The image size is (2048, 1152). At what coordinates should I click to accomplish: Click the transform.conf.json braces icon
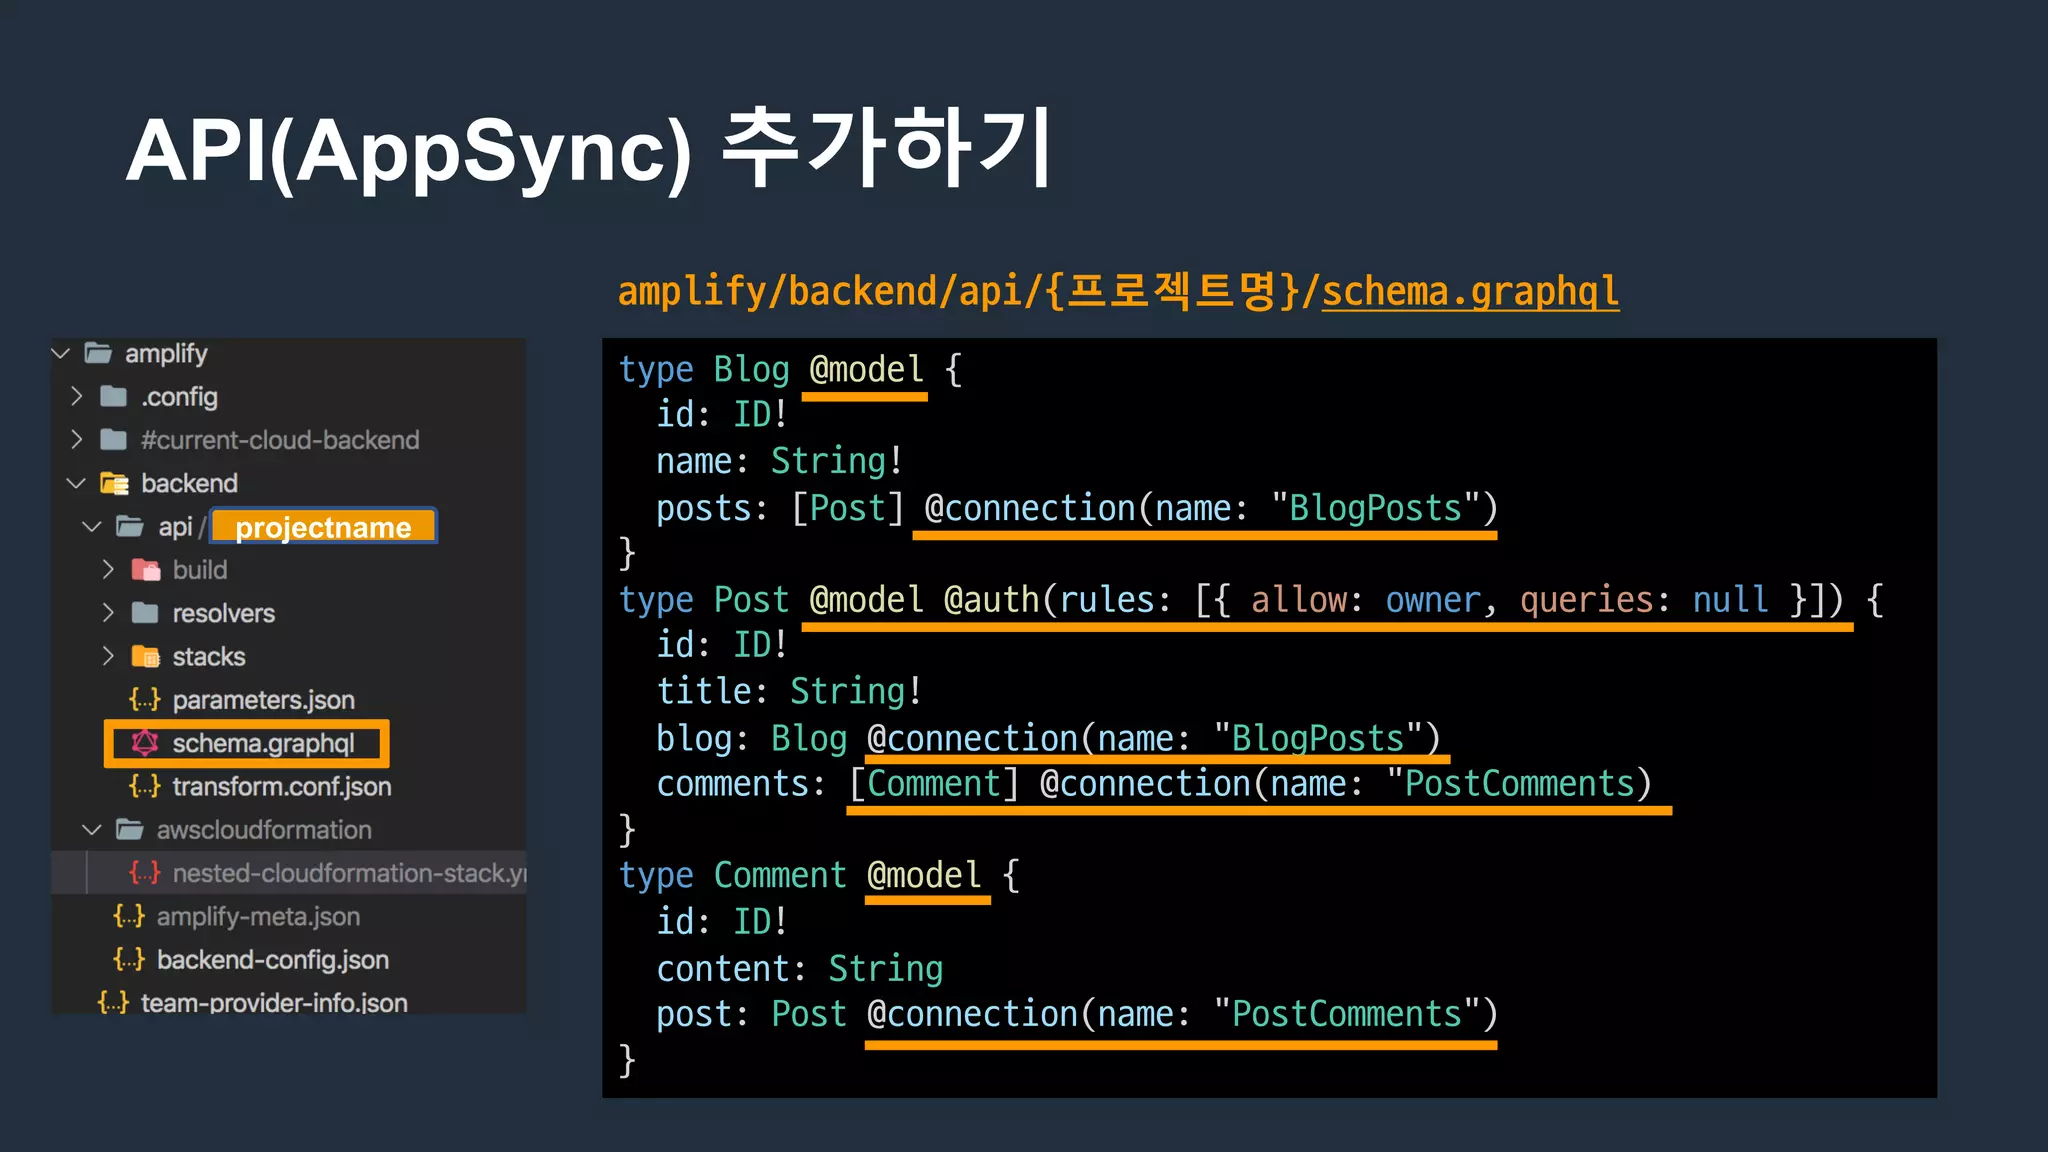click(x=145, y=786)
